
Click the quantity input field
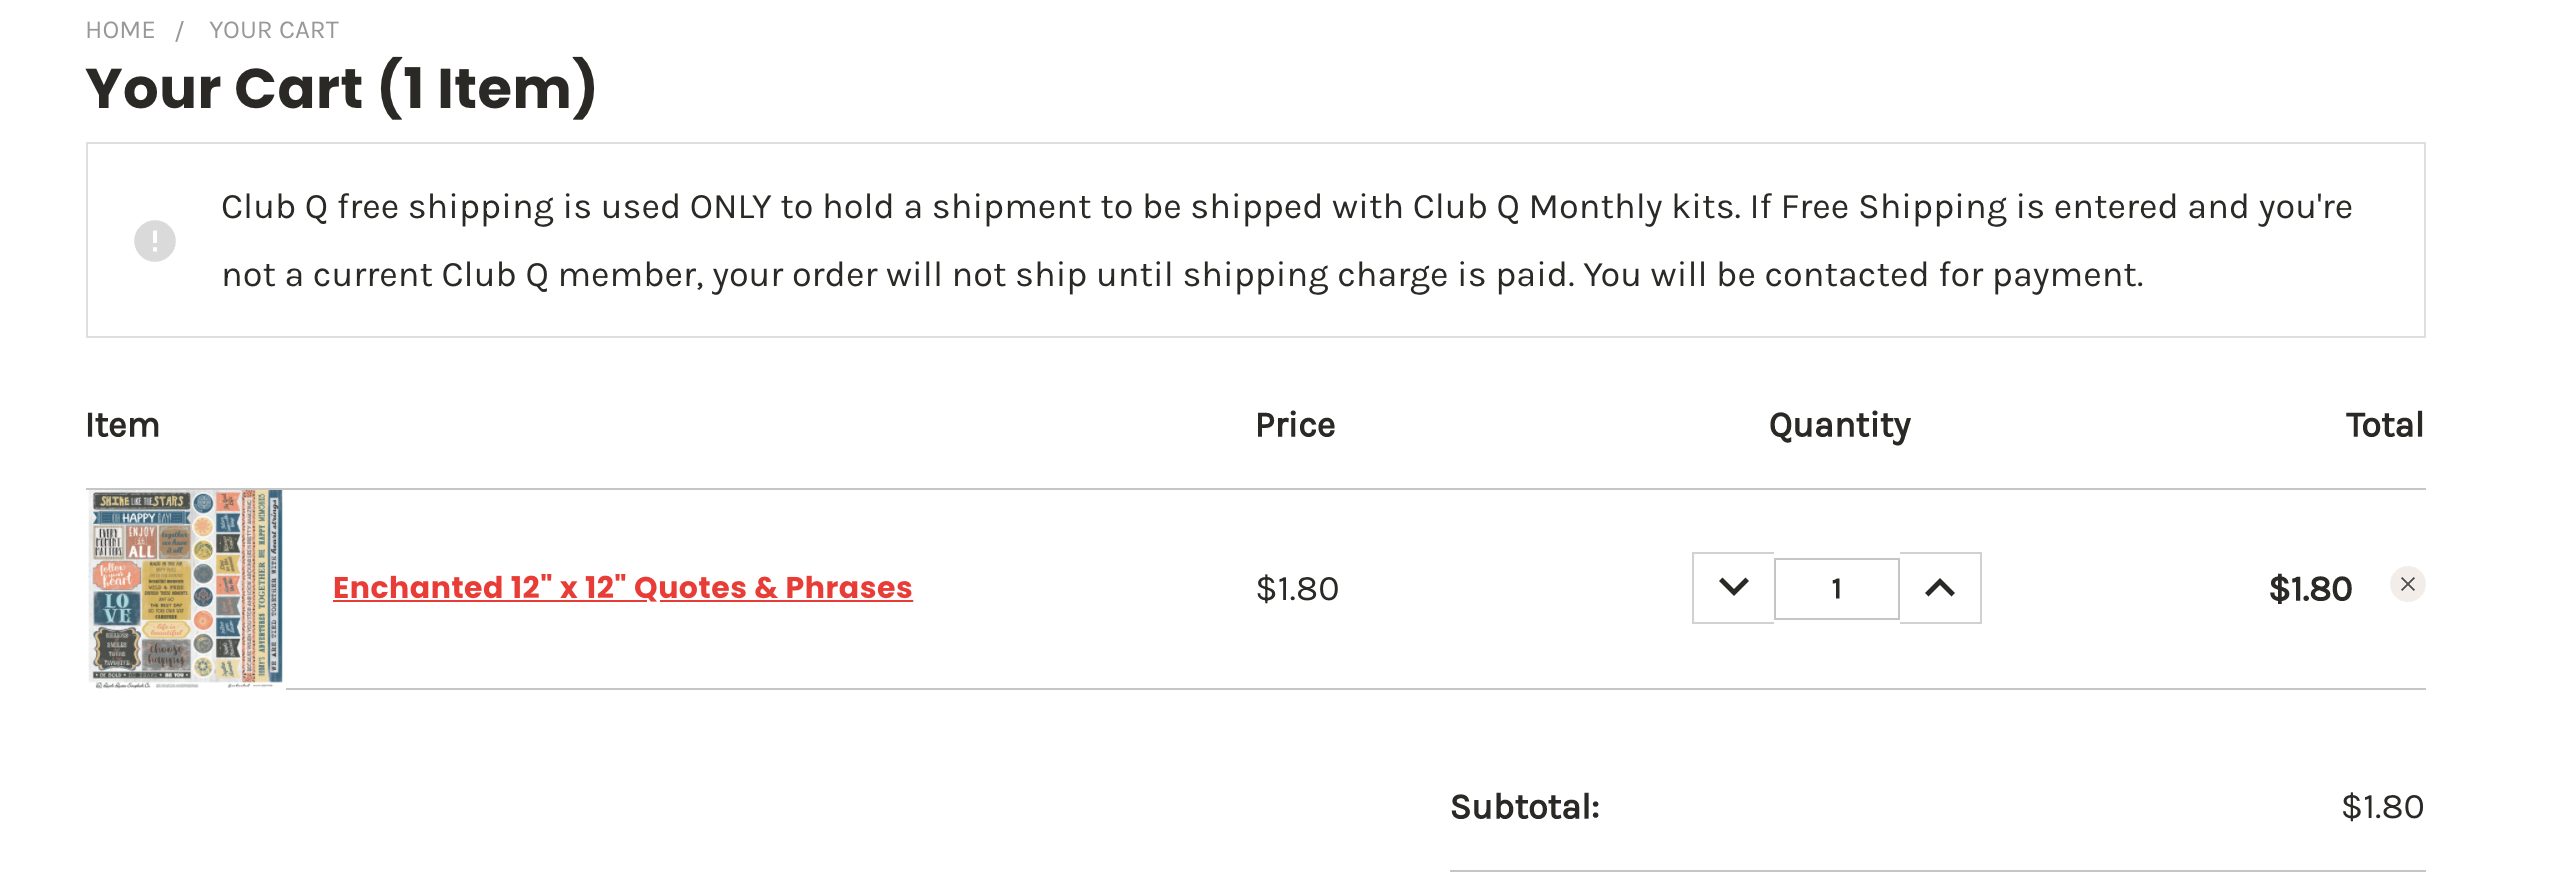1836,589
